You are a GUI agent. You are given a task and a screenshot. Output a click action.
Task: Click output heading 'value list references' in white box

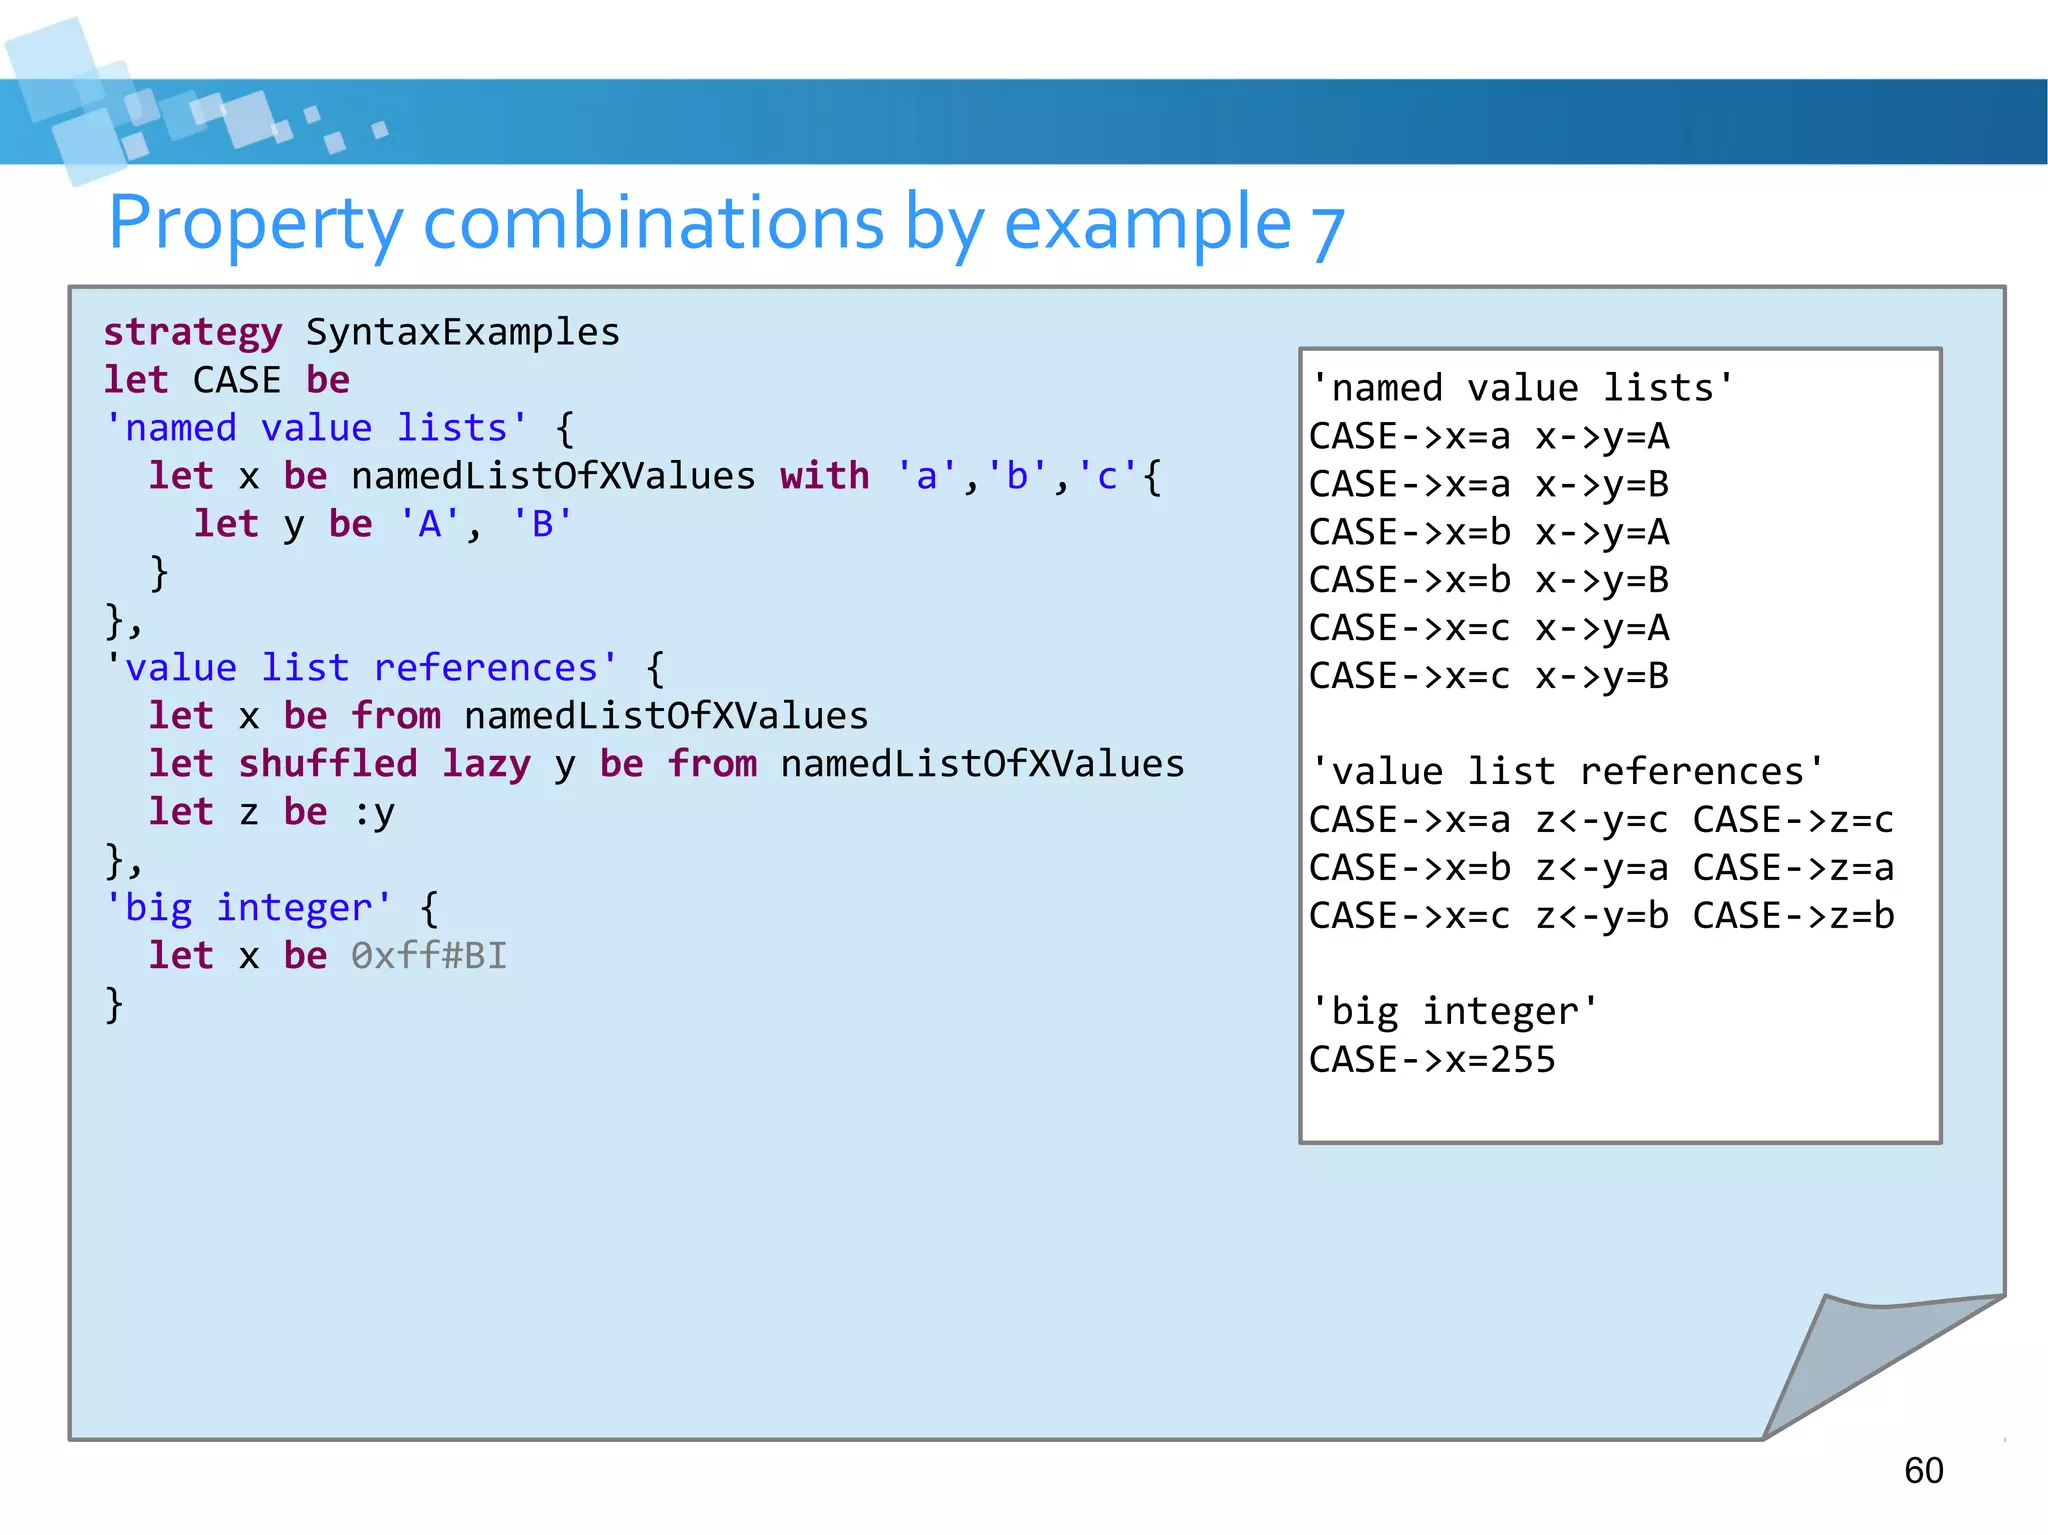[1567, 772]
